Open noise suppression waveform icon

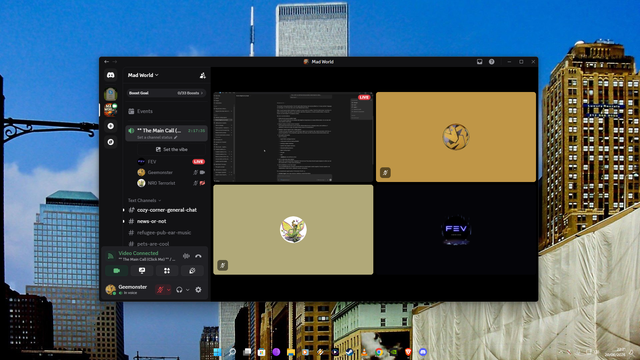186,256
